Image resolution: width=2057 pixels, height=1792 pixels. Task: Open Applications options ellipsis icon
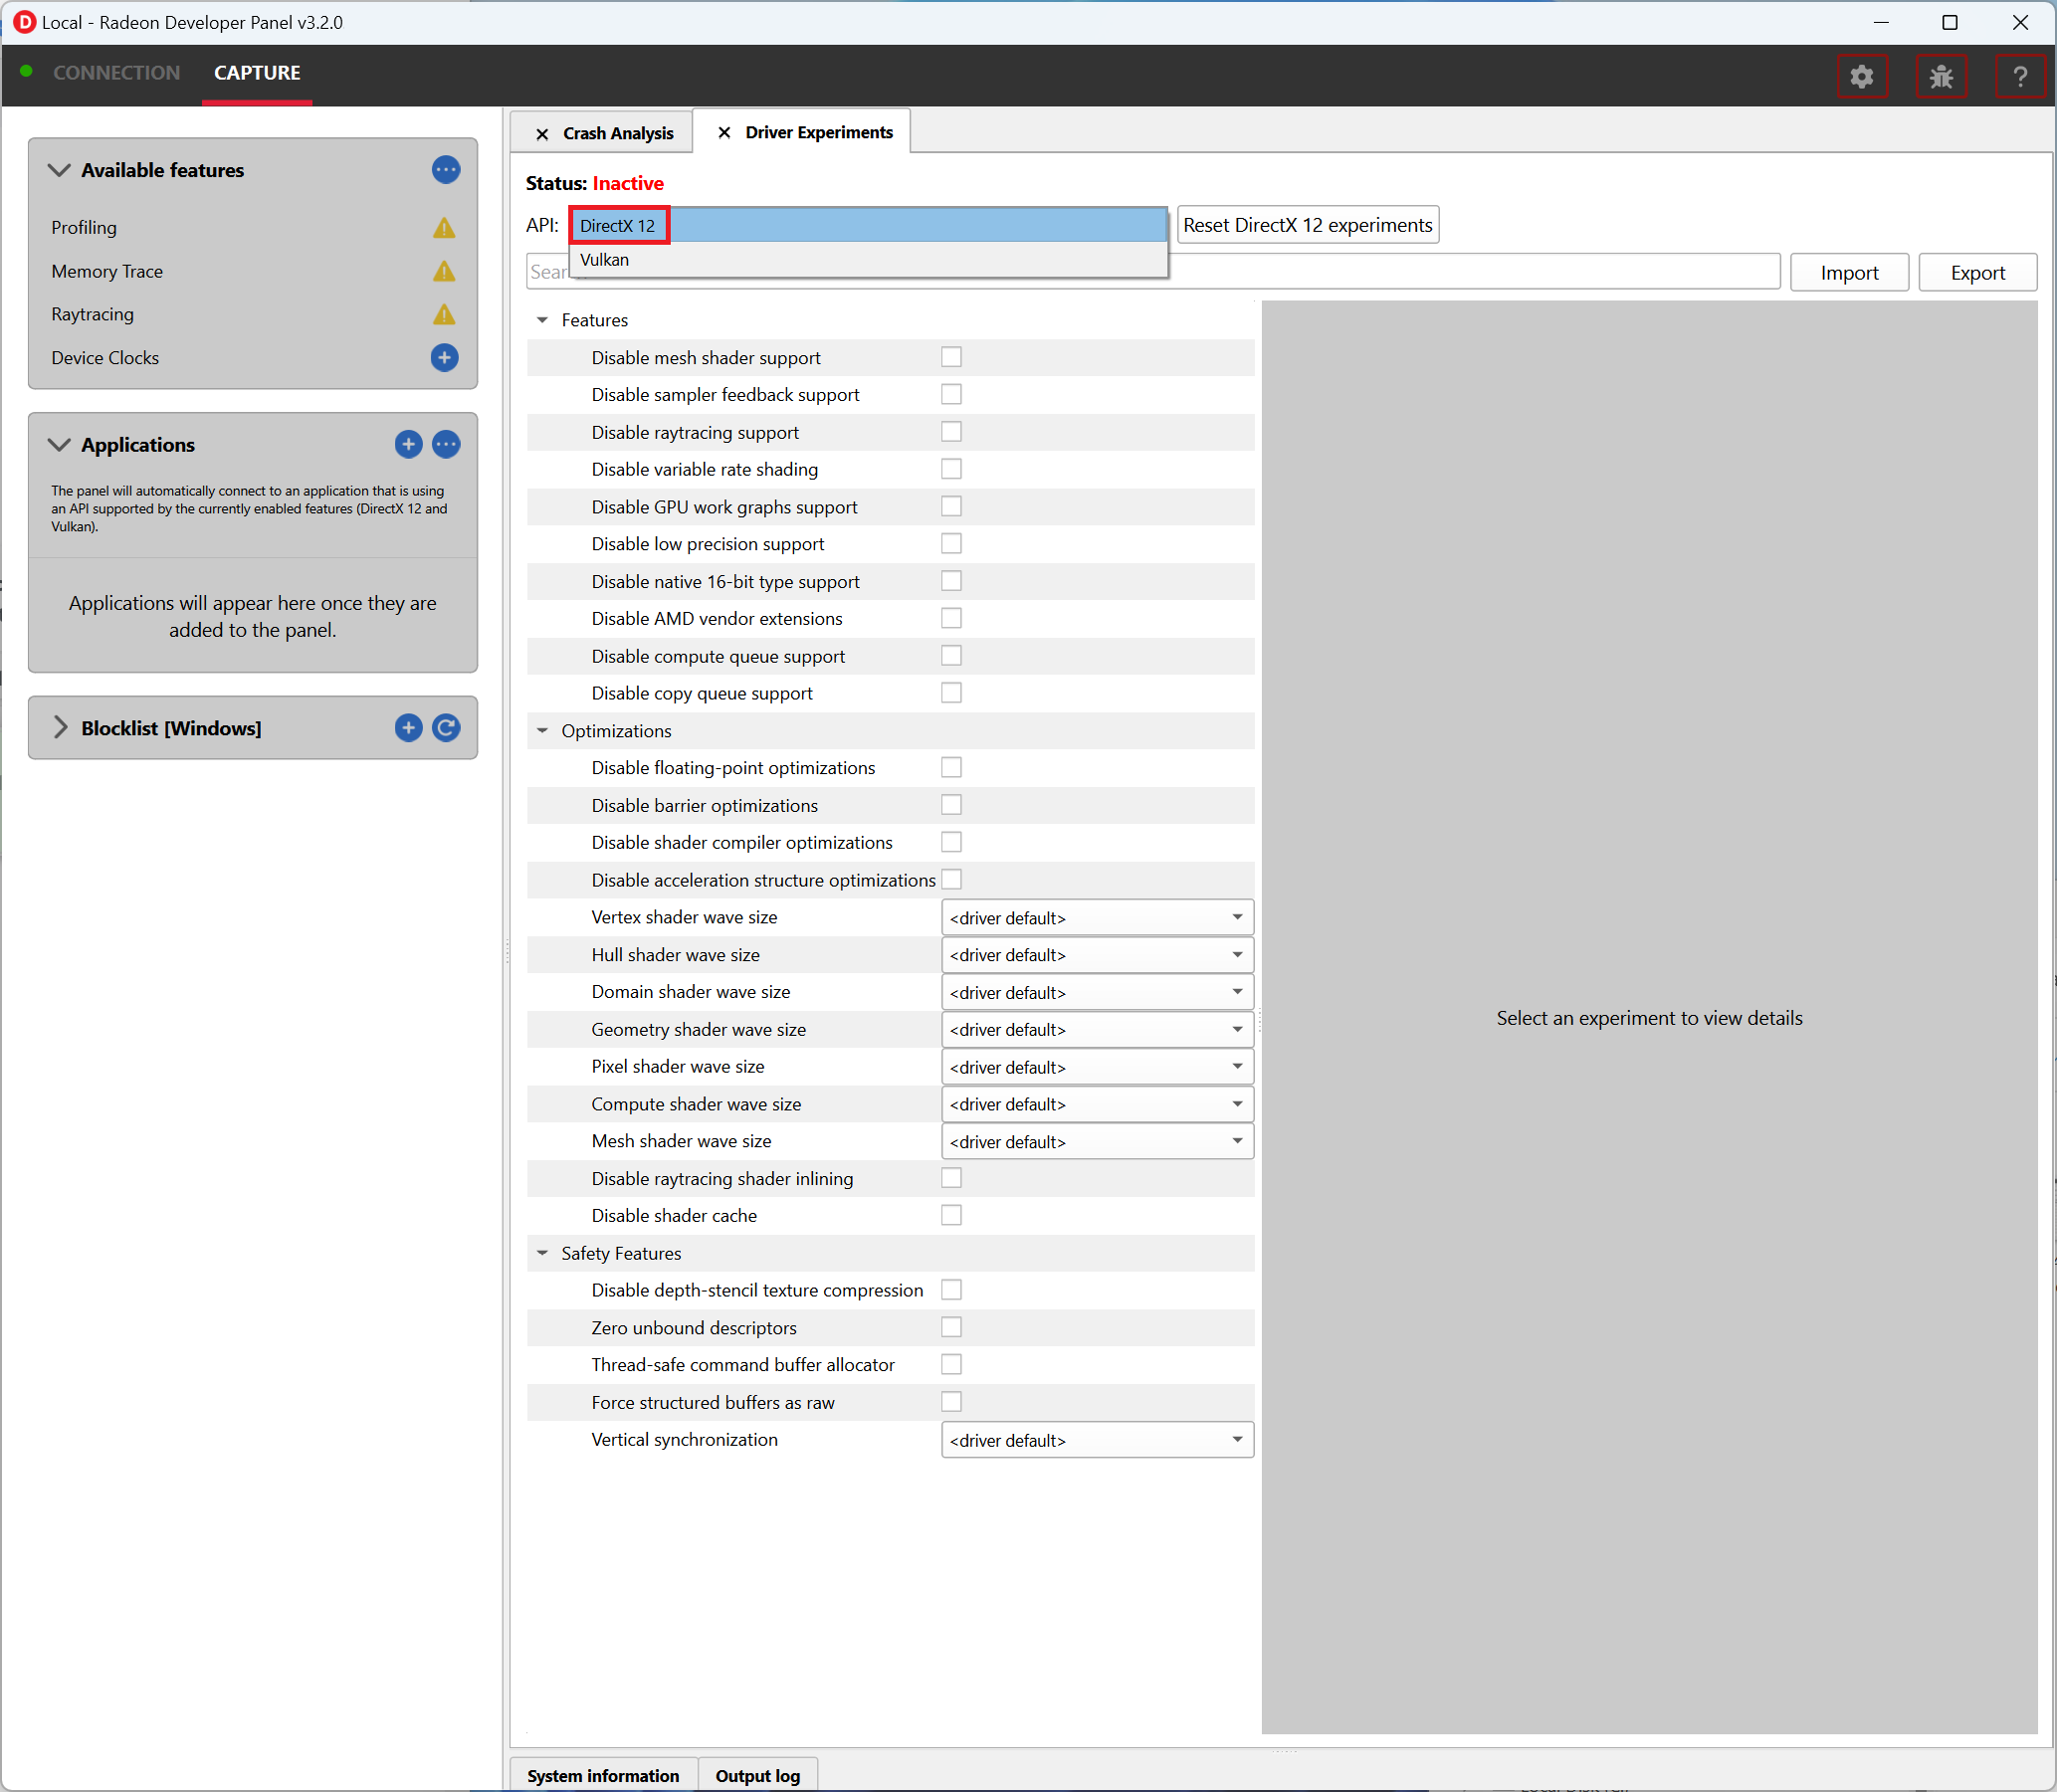click(x=446, y=444)
